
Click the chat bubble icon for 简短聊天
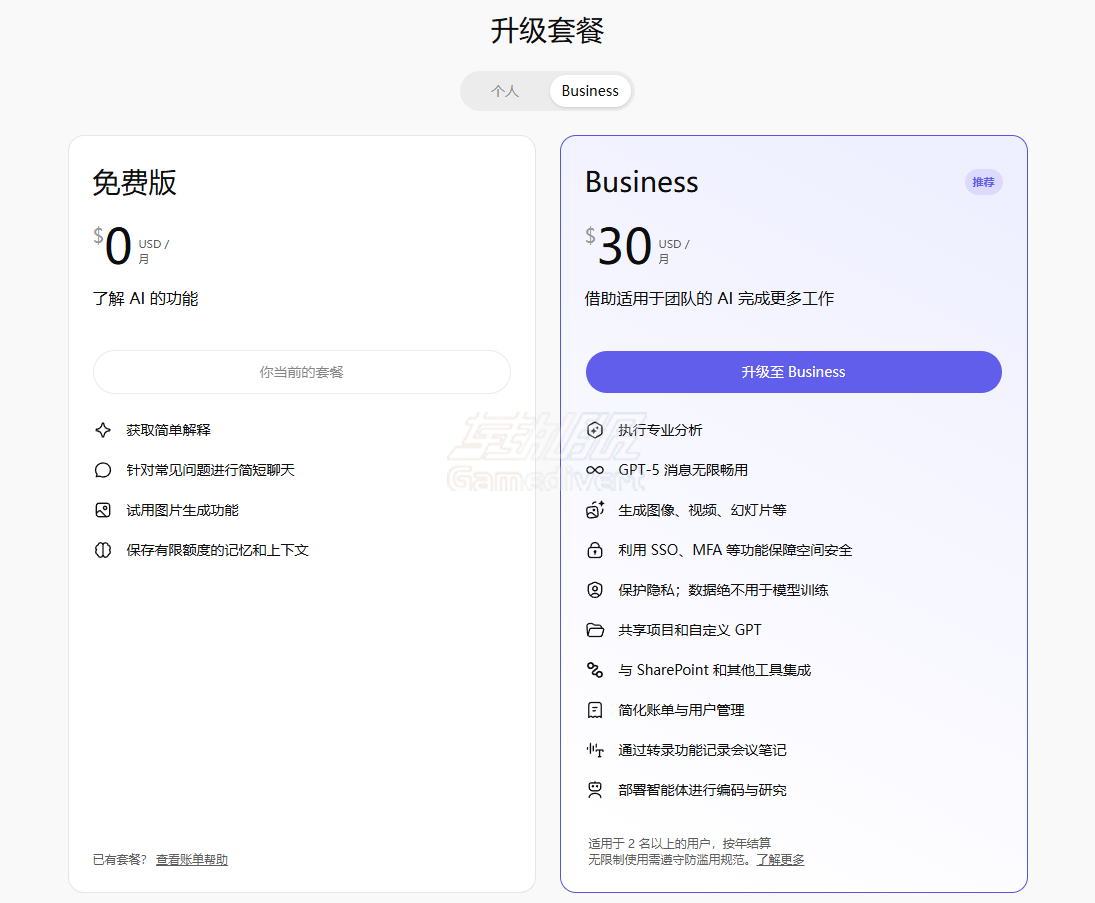pos(102,470)
